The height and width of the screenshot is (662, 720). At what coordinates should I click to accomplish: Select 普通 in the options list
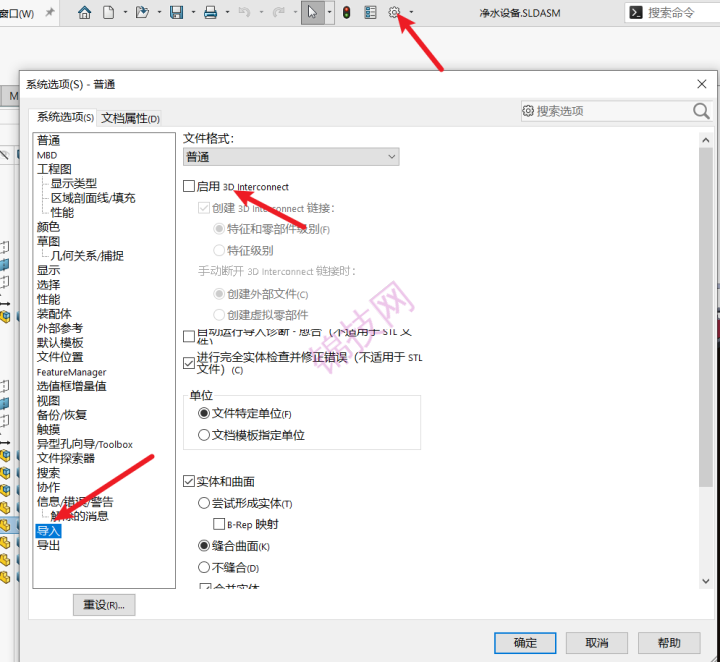[x=48, y=140]
